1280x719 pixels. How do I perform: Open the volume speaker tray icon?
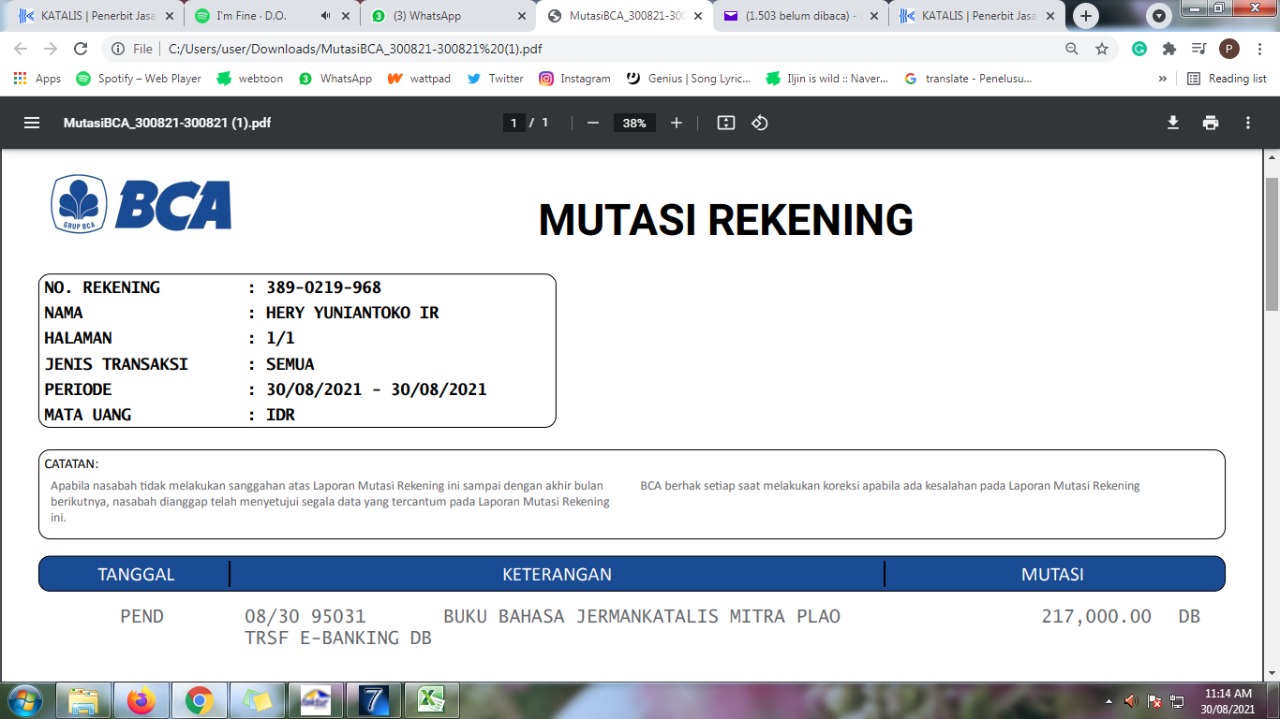(1131, 701)
